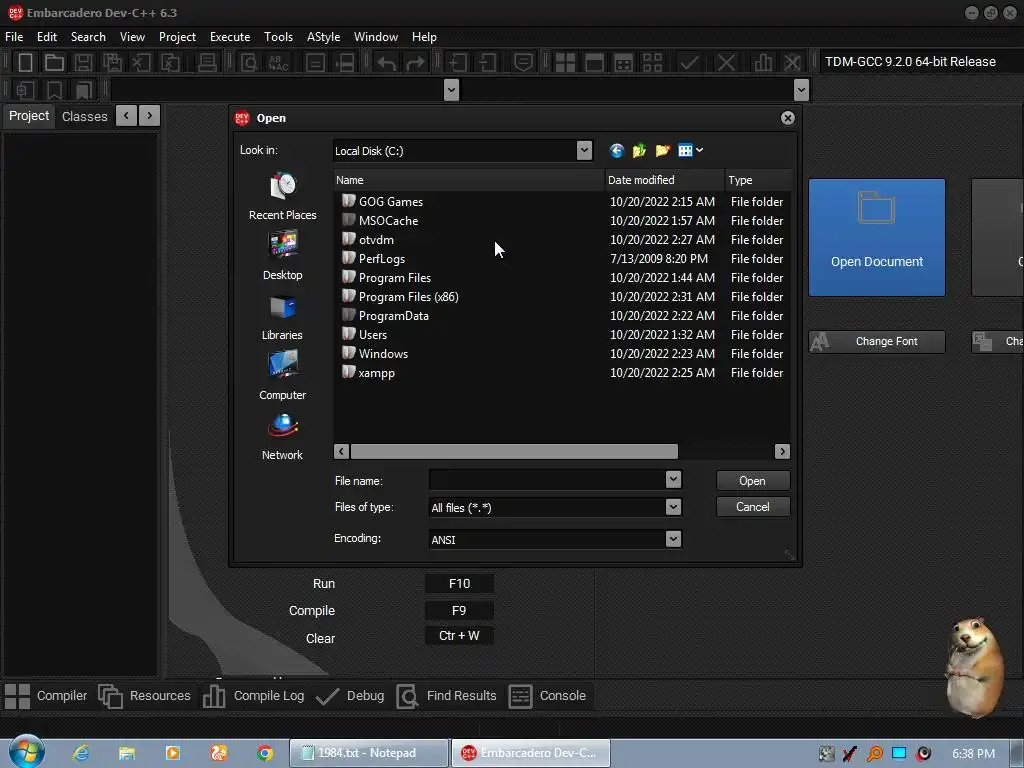Click the Rebuild All toolbar icon

pos(652,63)
